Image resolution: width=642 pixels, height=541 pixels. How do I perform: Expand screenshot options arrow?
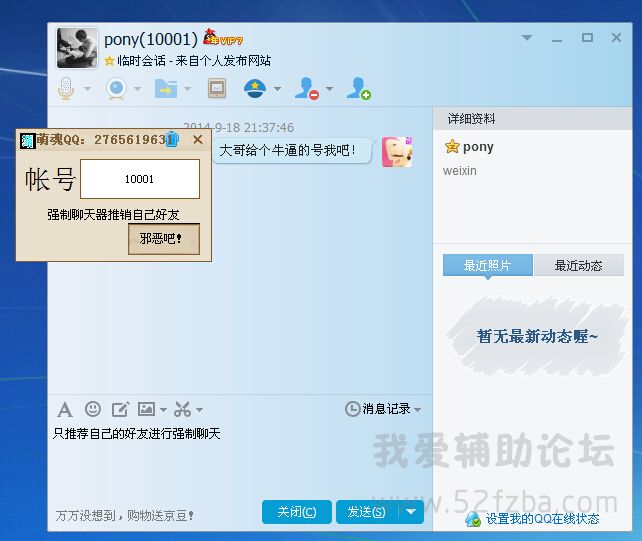pos(199,410)
